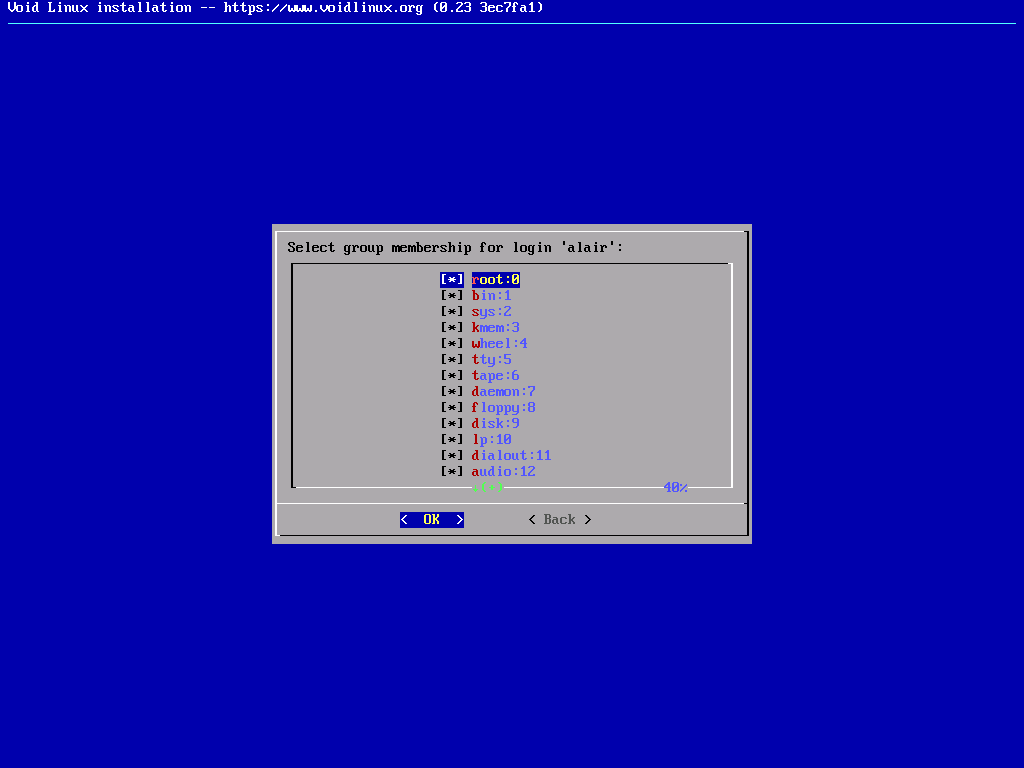This screenshot has width=1024, height=768.
Task: Toggle the root:0 group checkbox
Action: point(452,280)
